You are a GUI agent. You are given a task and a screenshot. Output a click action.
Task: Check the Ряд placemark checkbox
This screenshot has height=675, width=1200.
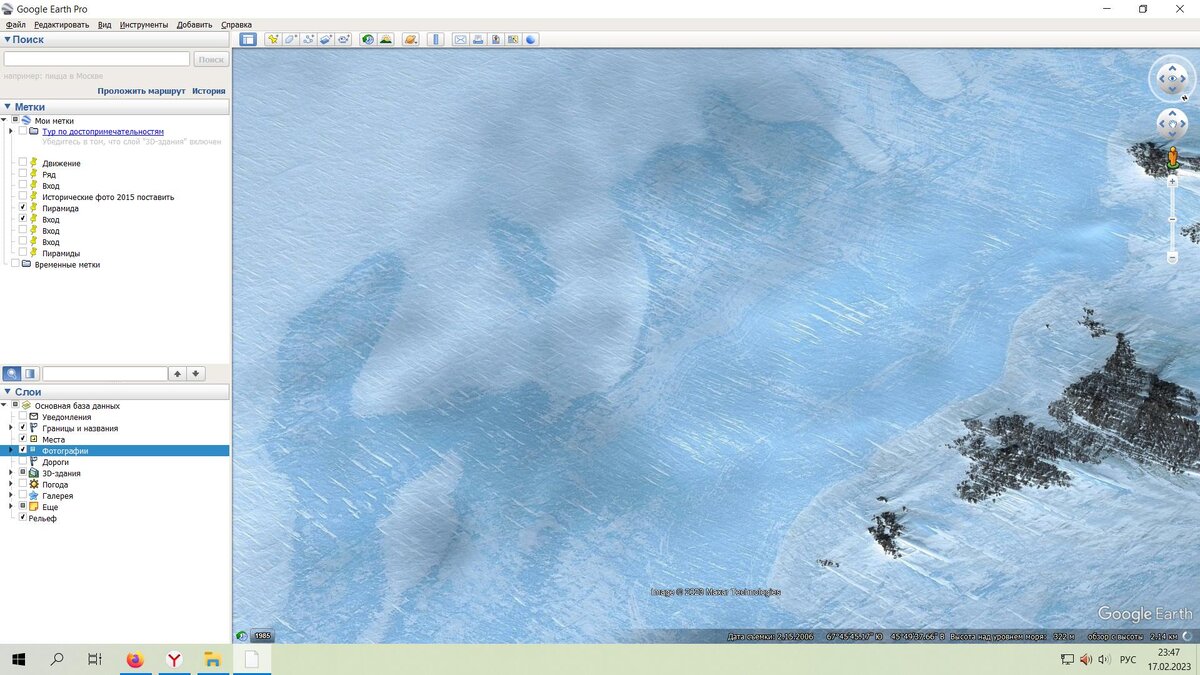(23, 174)
